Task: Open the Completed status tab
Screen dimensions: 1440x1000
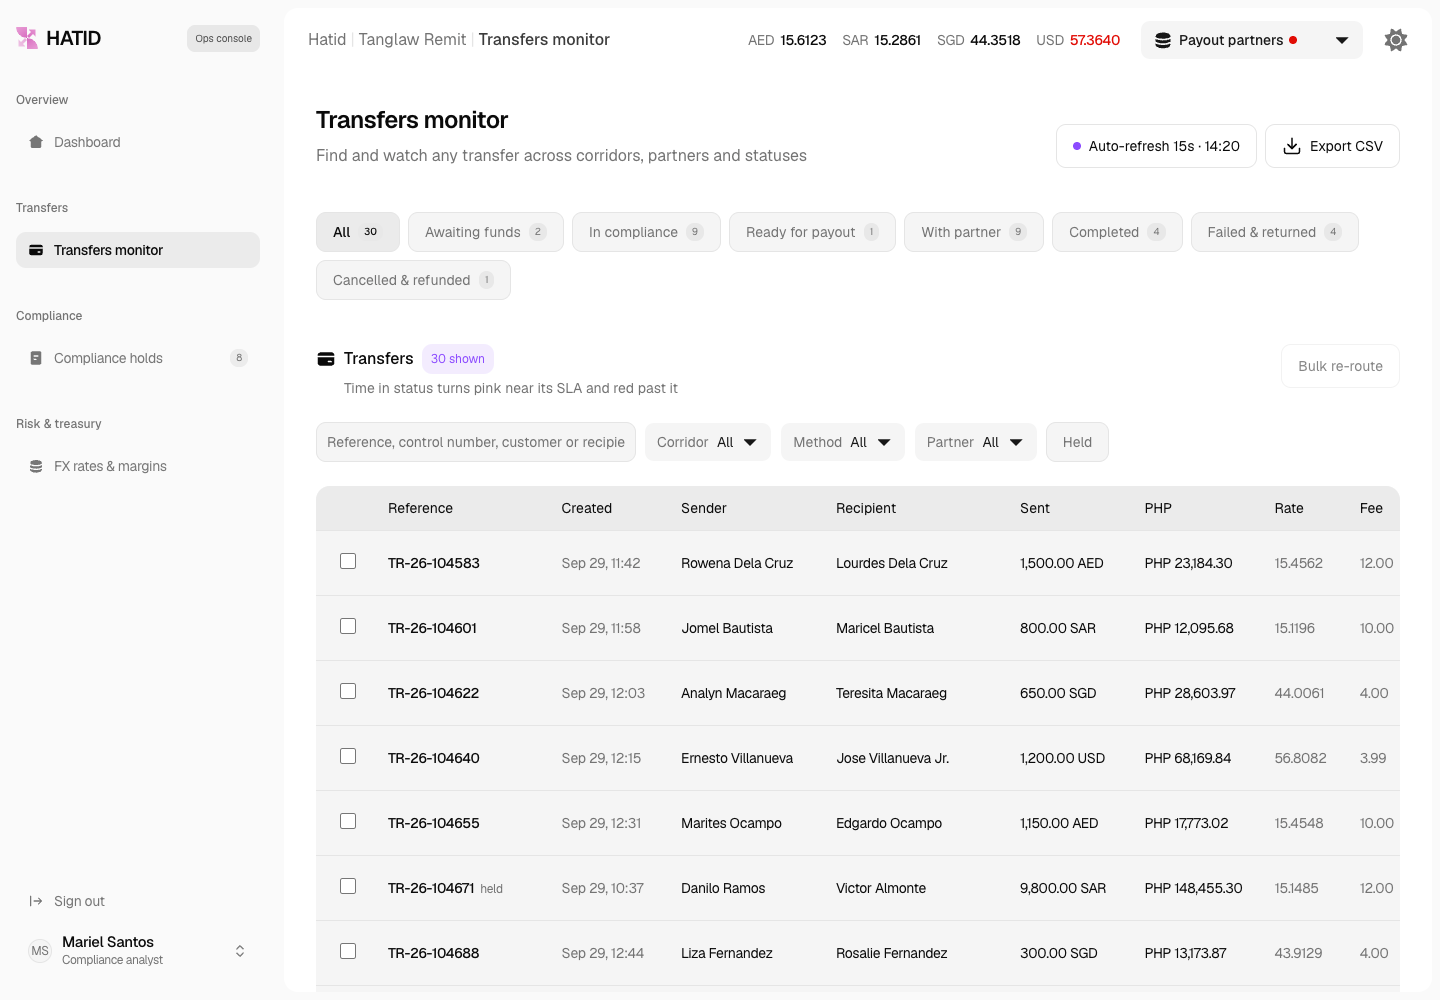Action: [x=1117, y=232]
